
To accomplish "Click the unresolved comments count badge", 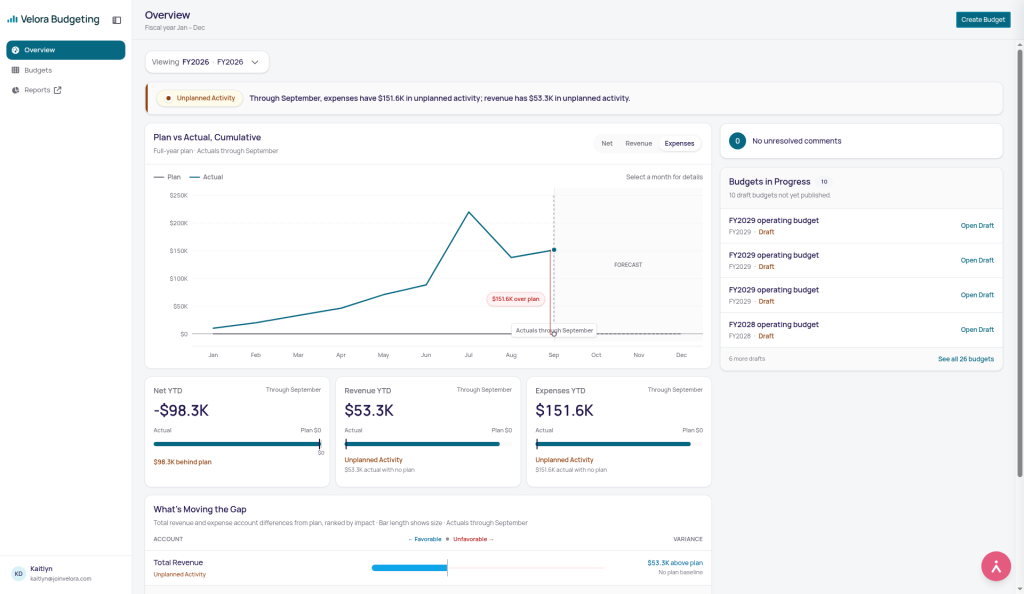I will coord(737,141).
